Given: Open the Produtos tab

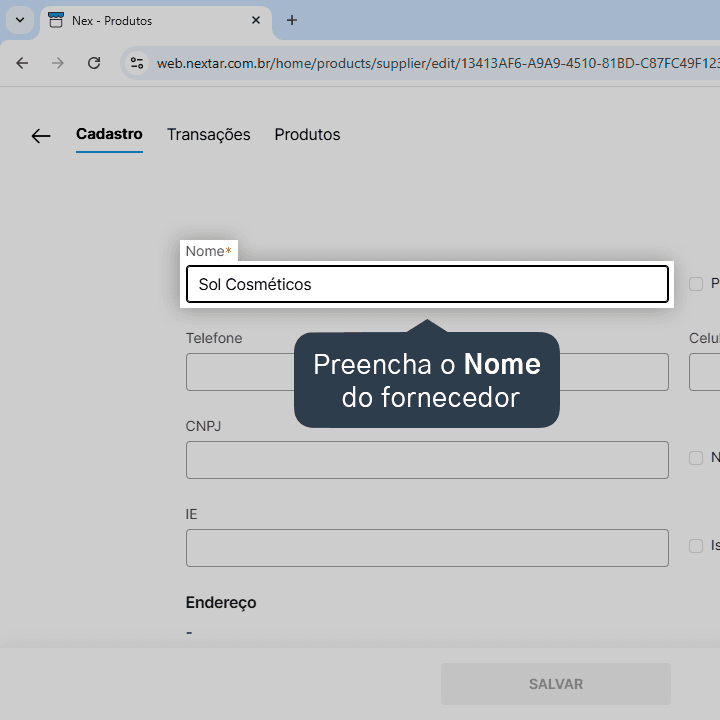Looking at the screenshot, I should 307,135.
